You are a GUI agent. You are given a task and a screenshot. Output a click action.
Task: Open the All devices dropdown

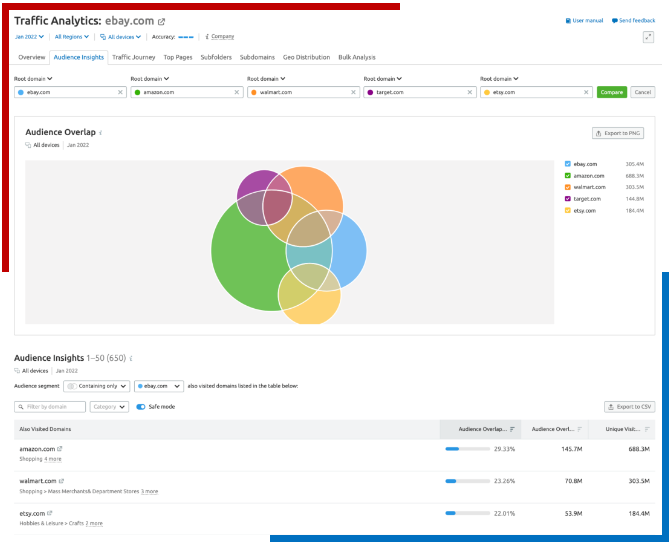(120, 37)
